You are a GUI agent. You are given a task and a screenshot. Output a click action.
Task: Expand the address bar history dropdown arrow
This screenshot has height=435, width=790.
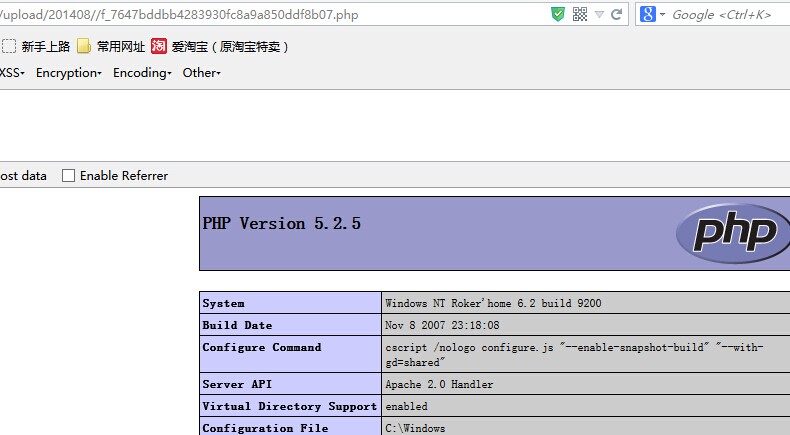click(599, 15)
